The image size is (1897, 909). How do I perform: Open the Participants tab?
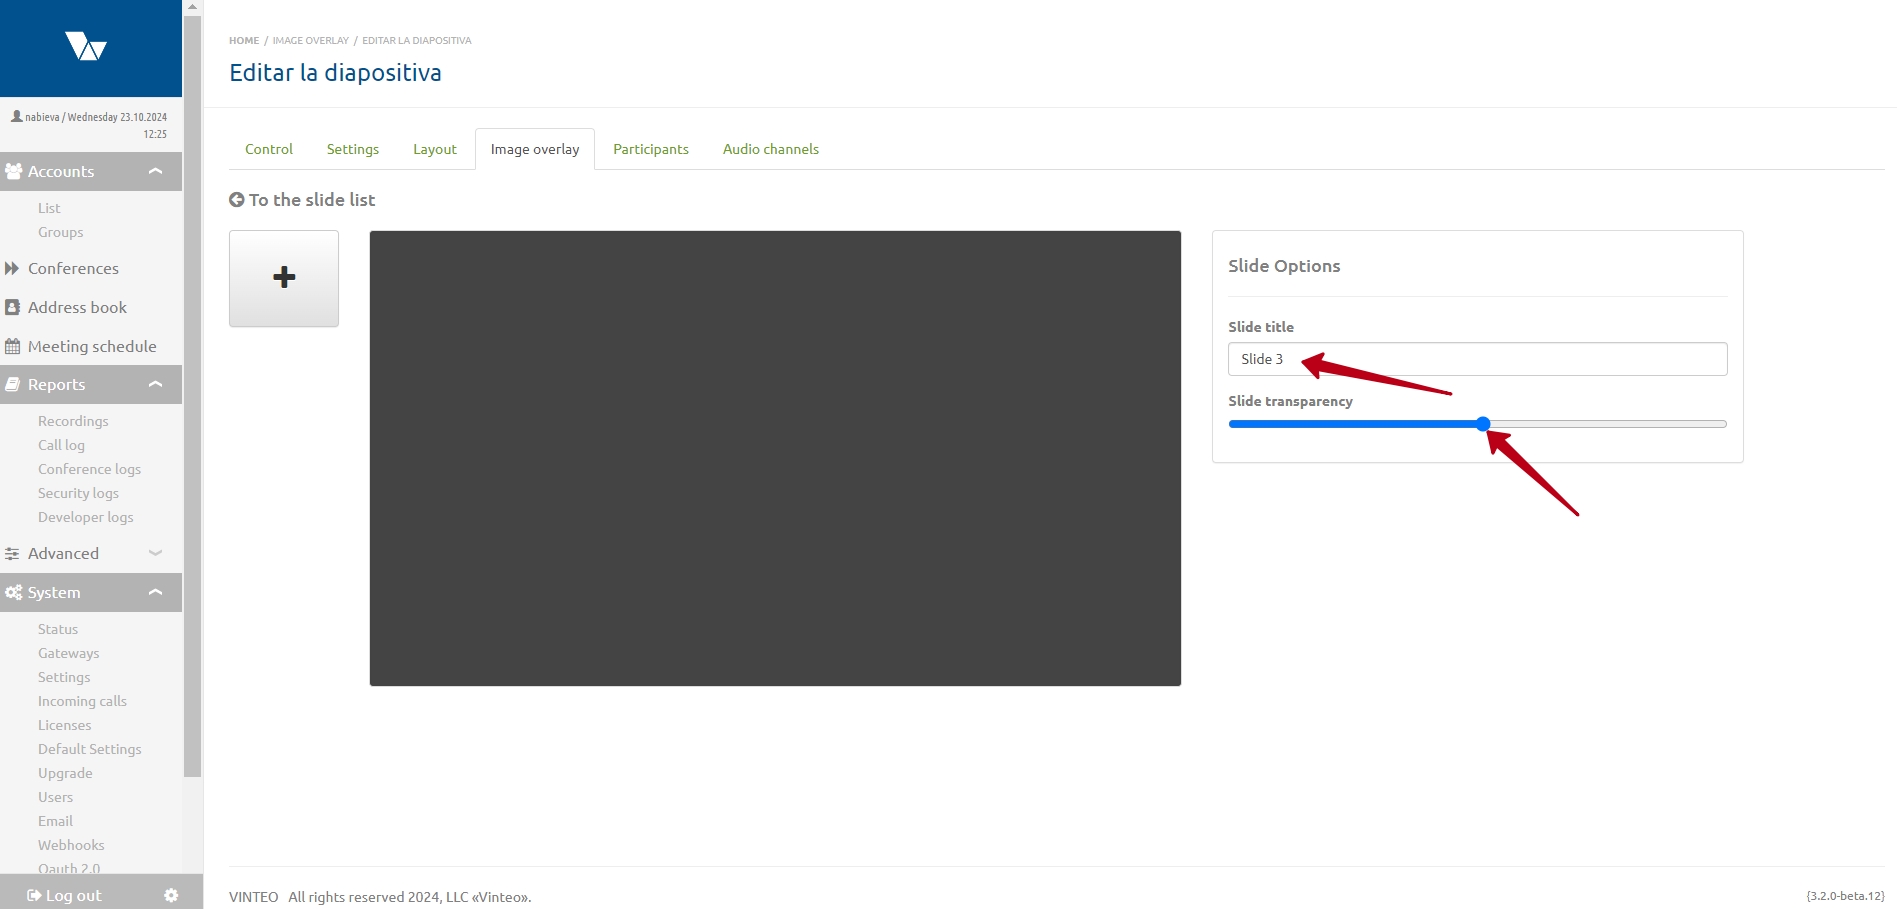pyautogui.click(x=651, y=149)
